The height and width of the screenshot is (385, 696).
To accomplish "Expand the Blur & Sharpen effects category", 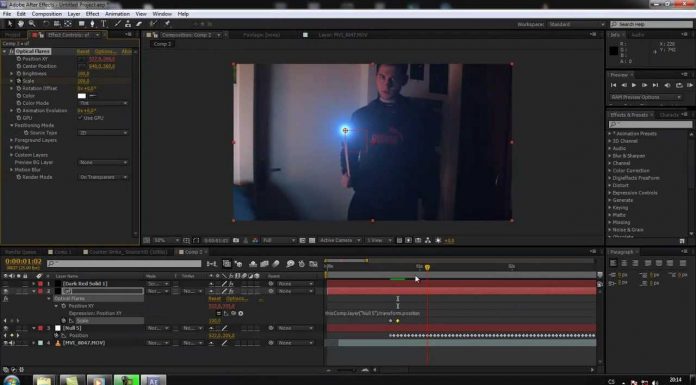I will tap(610, 156).
